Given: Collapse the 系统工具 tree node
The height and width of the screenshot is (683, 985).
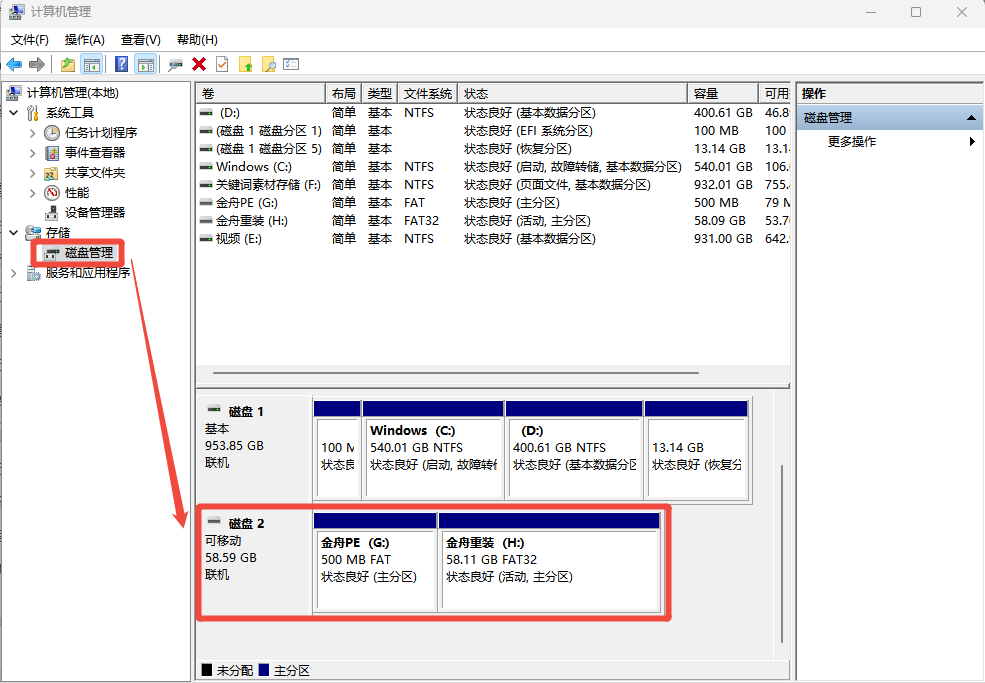Looking at the screenshot, I should pos(13,113).
